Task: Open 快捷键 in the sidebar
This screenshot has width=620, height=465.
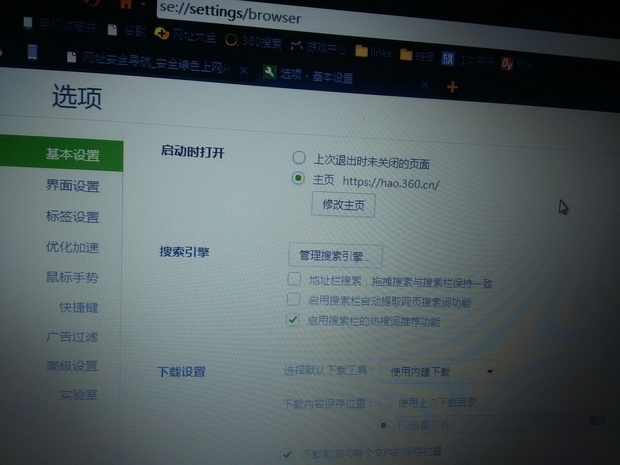Action: pos(78,307)
